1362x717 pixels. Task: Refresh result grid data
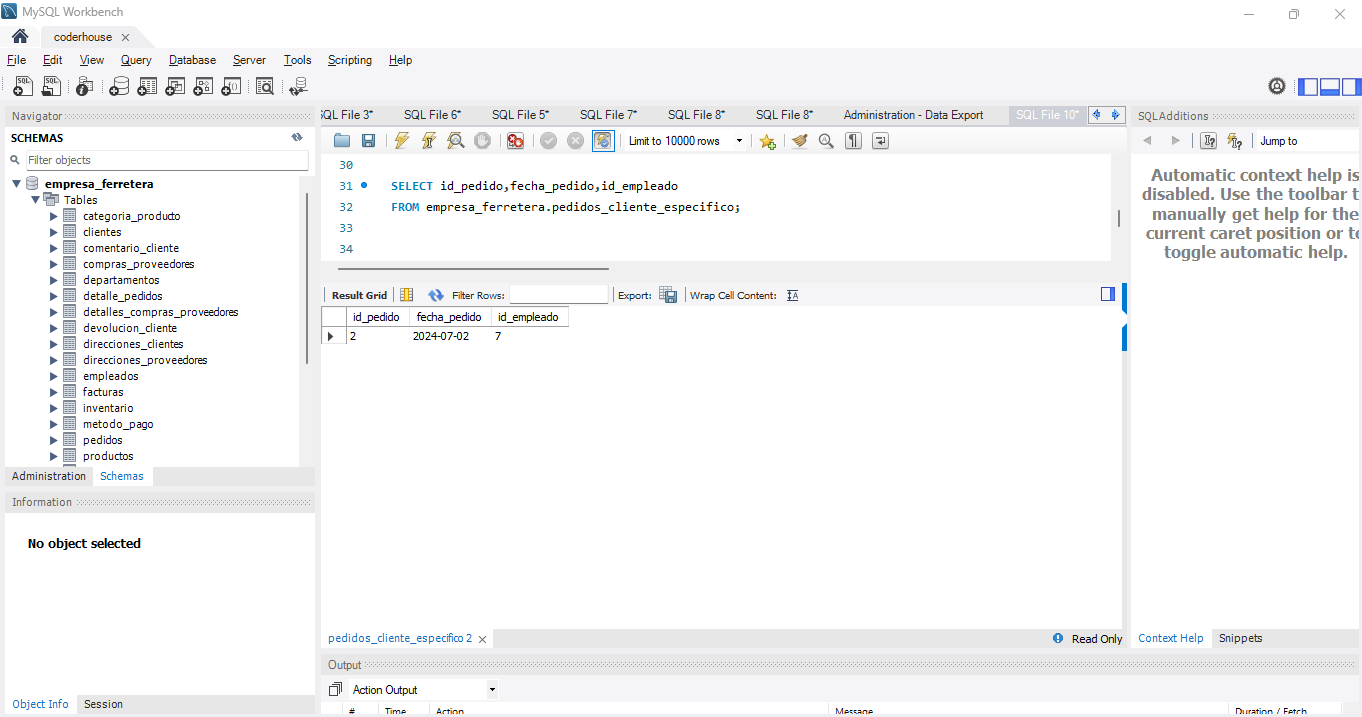click(436, 295)
